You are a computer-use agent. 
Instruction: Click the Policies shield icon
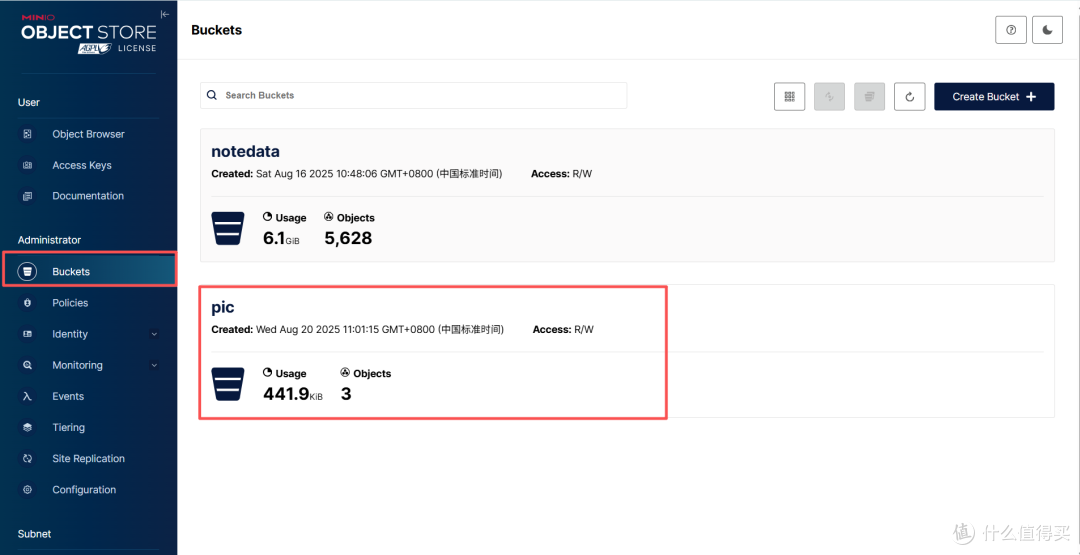(28, 303)
